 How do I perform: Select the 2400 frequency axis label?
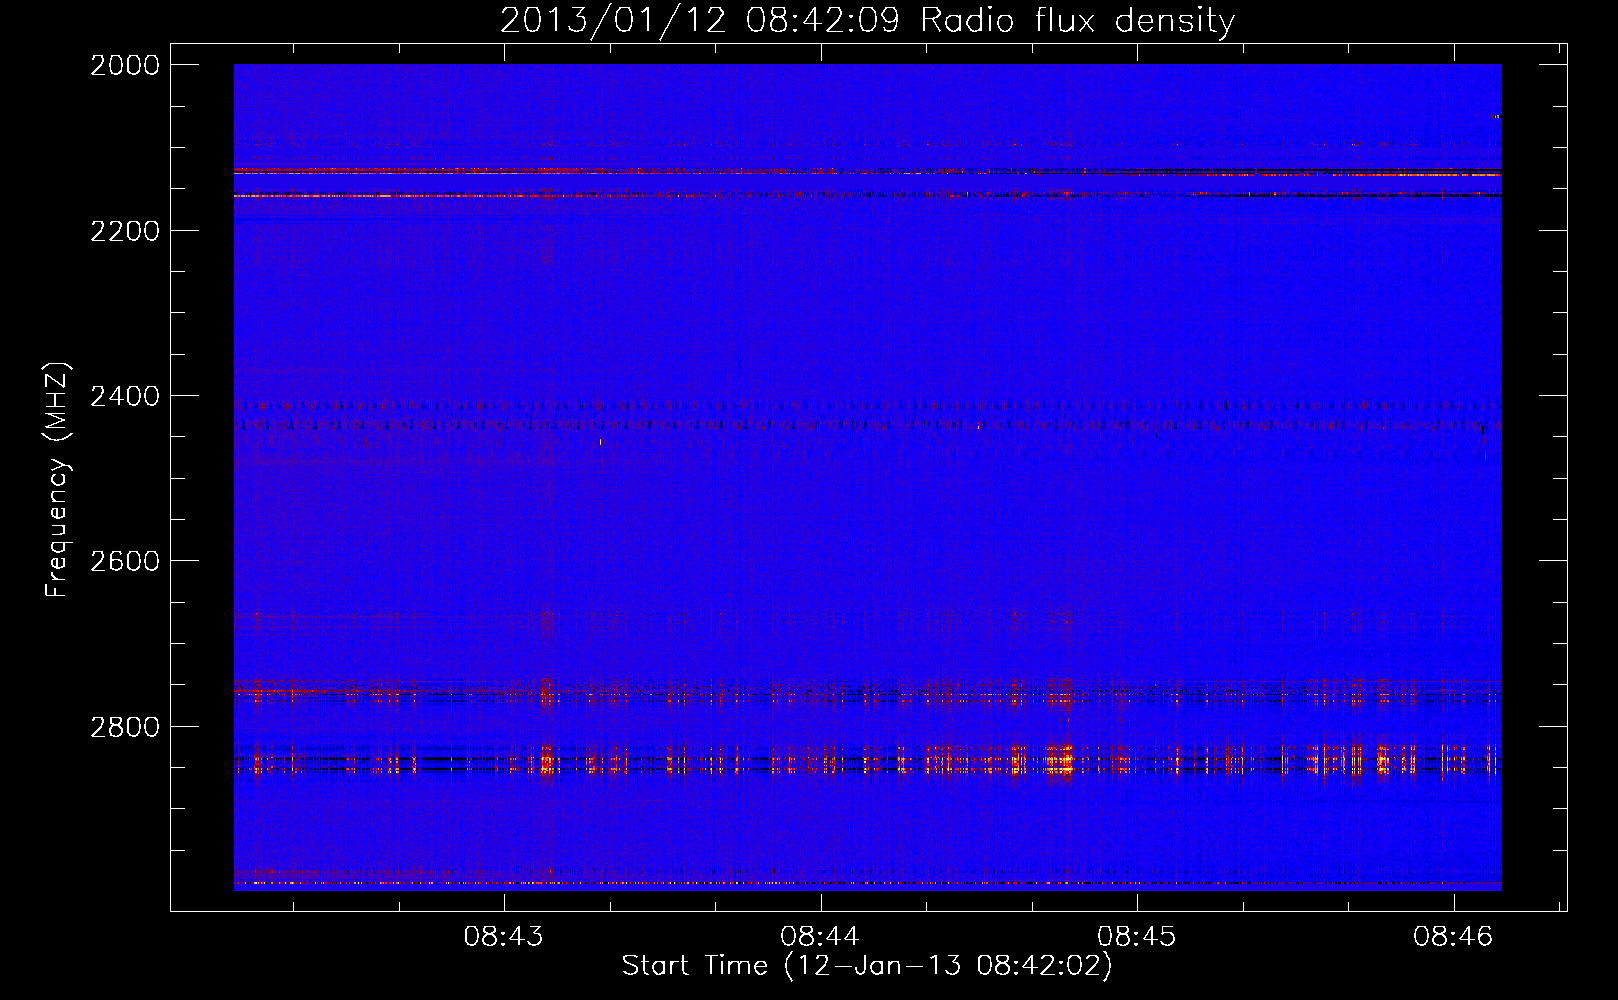point(125,396)
